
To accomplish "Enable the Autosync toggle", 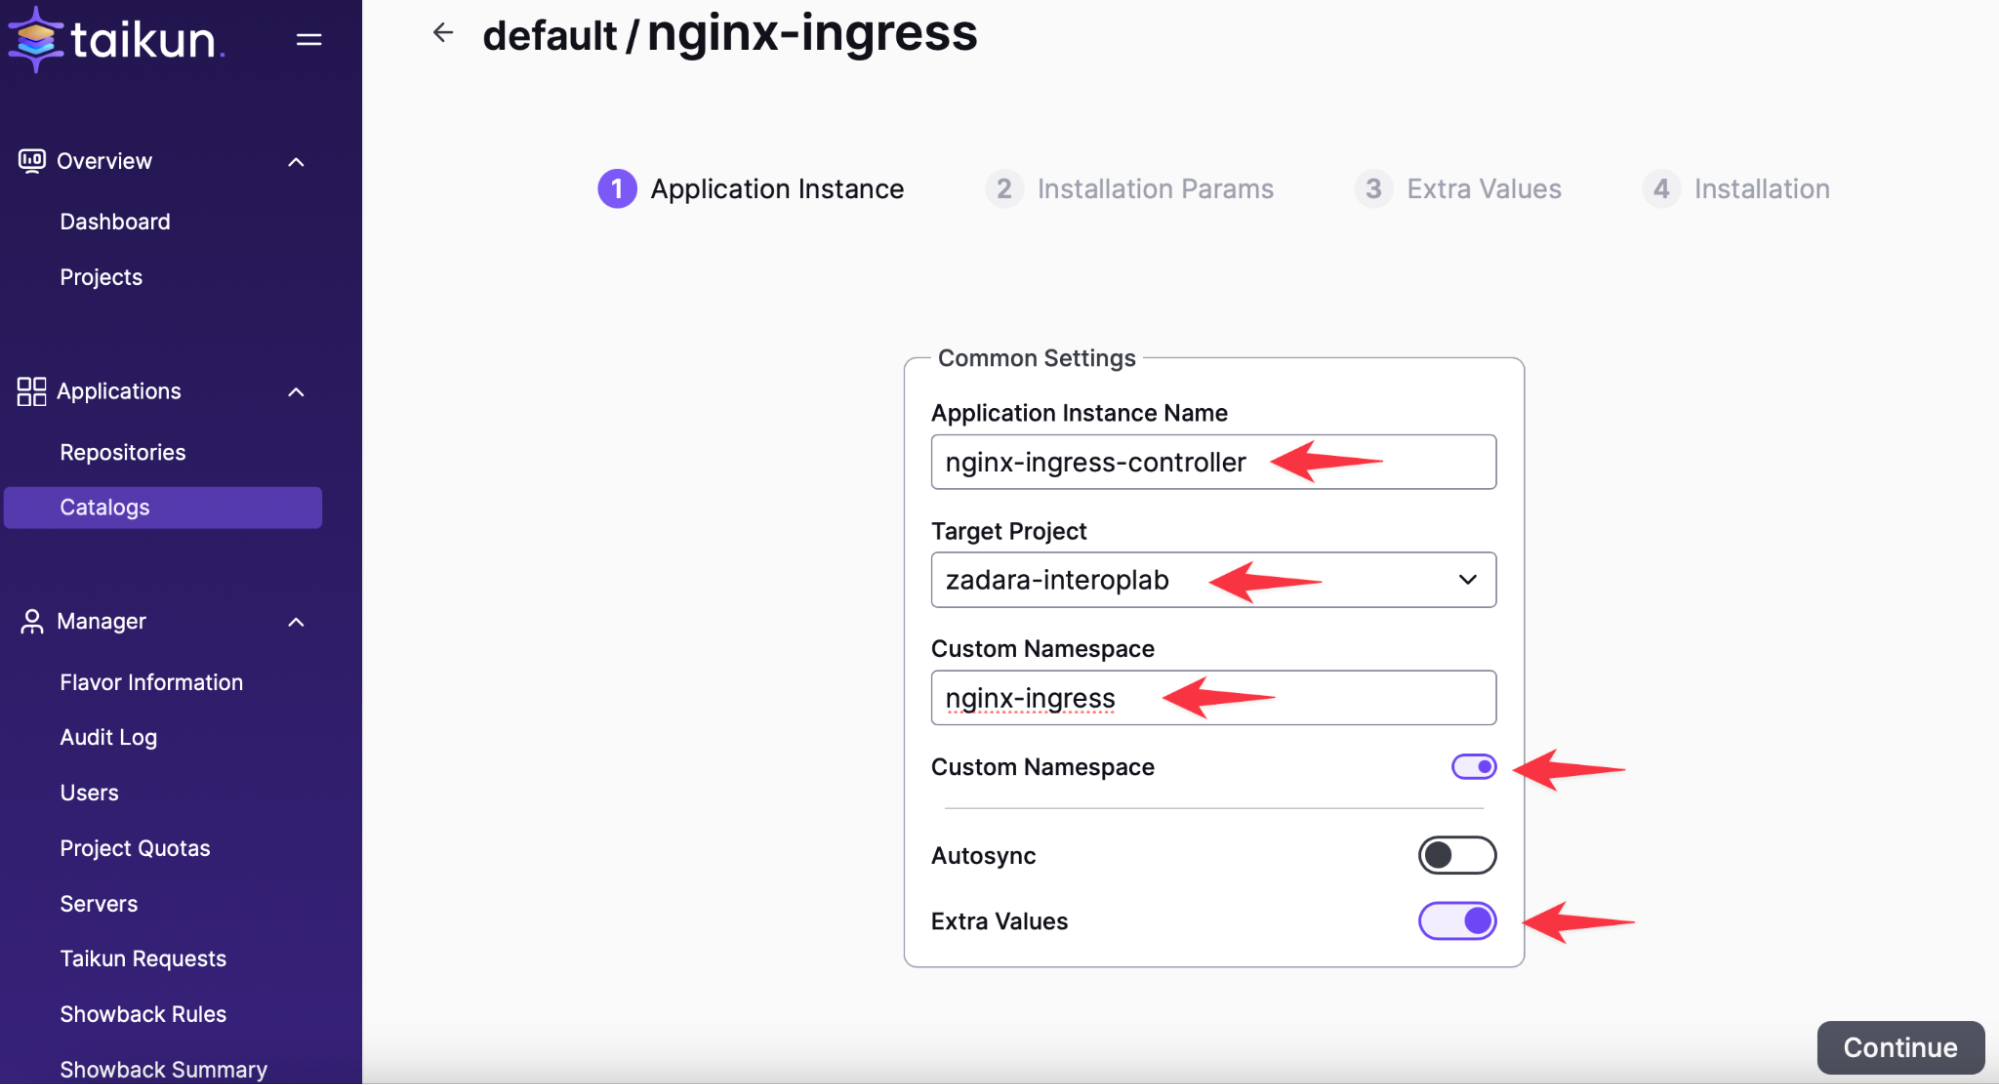I will coord(1456,856).
